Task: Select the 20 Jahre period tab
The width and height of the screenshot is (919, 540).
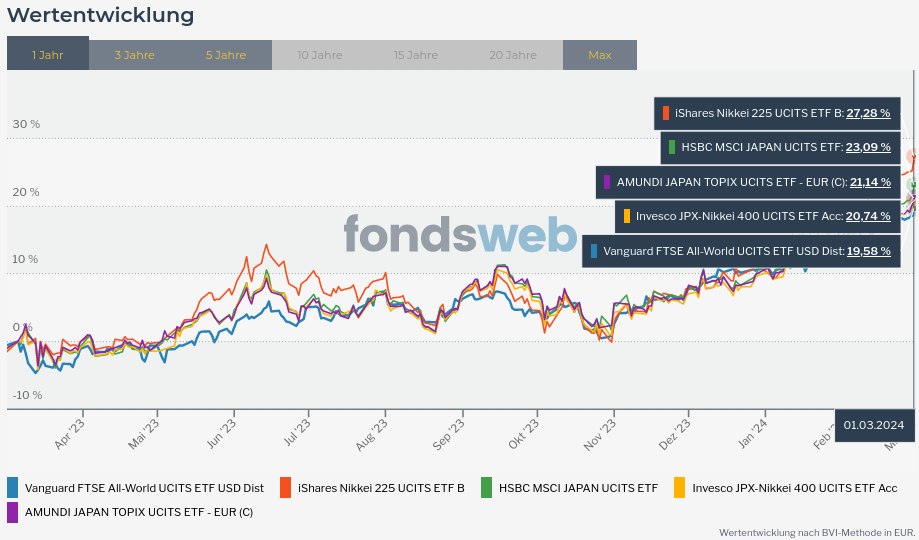Action: [x=513, y=55]
